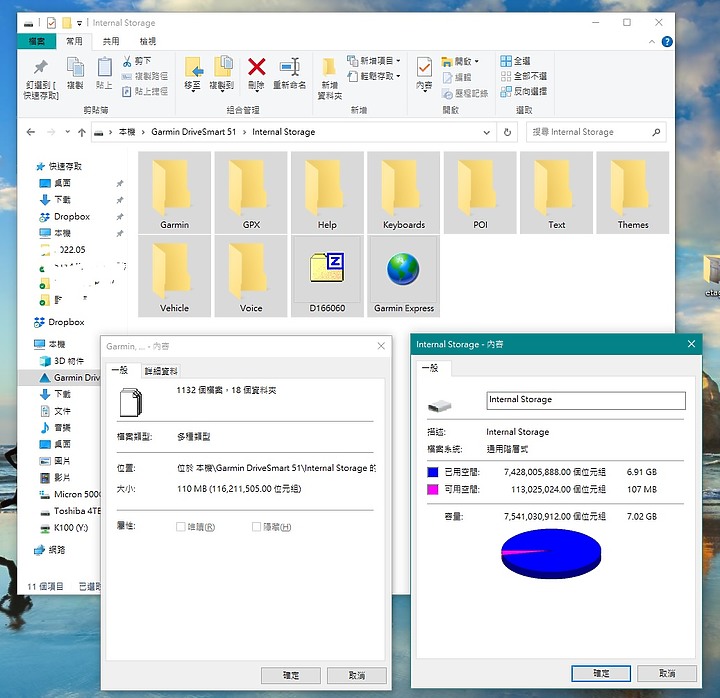The width and height of the screenshot is (720, 698).
Task: Switch to the Home ribbon tab
Action: point(74,42)
